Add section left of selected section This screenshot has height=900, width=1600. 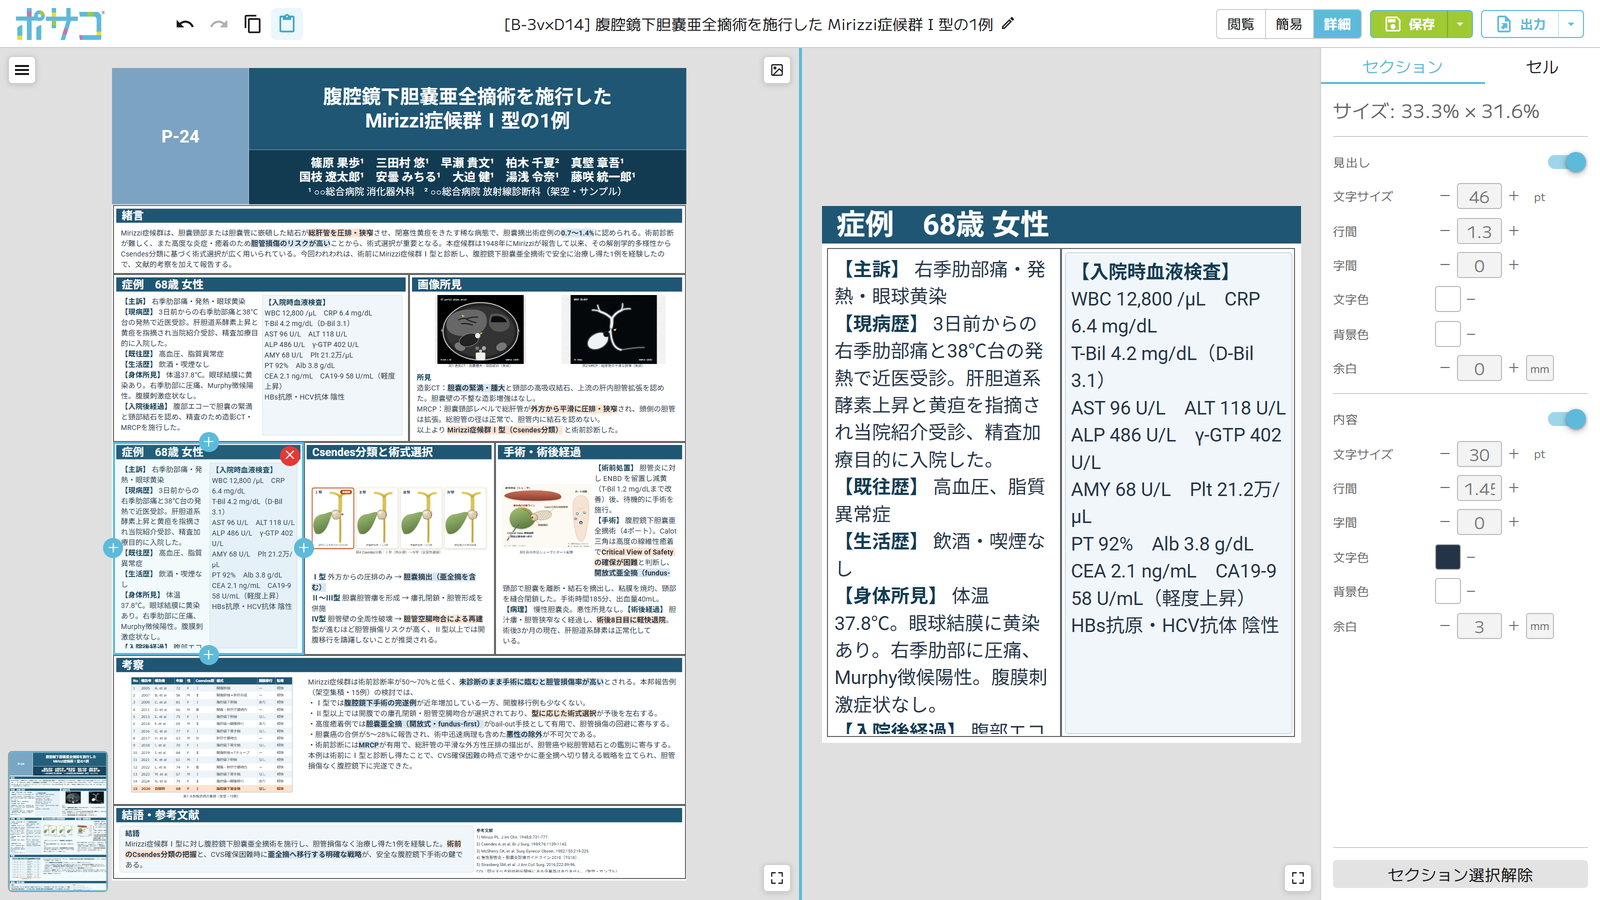113,548
